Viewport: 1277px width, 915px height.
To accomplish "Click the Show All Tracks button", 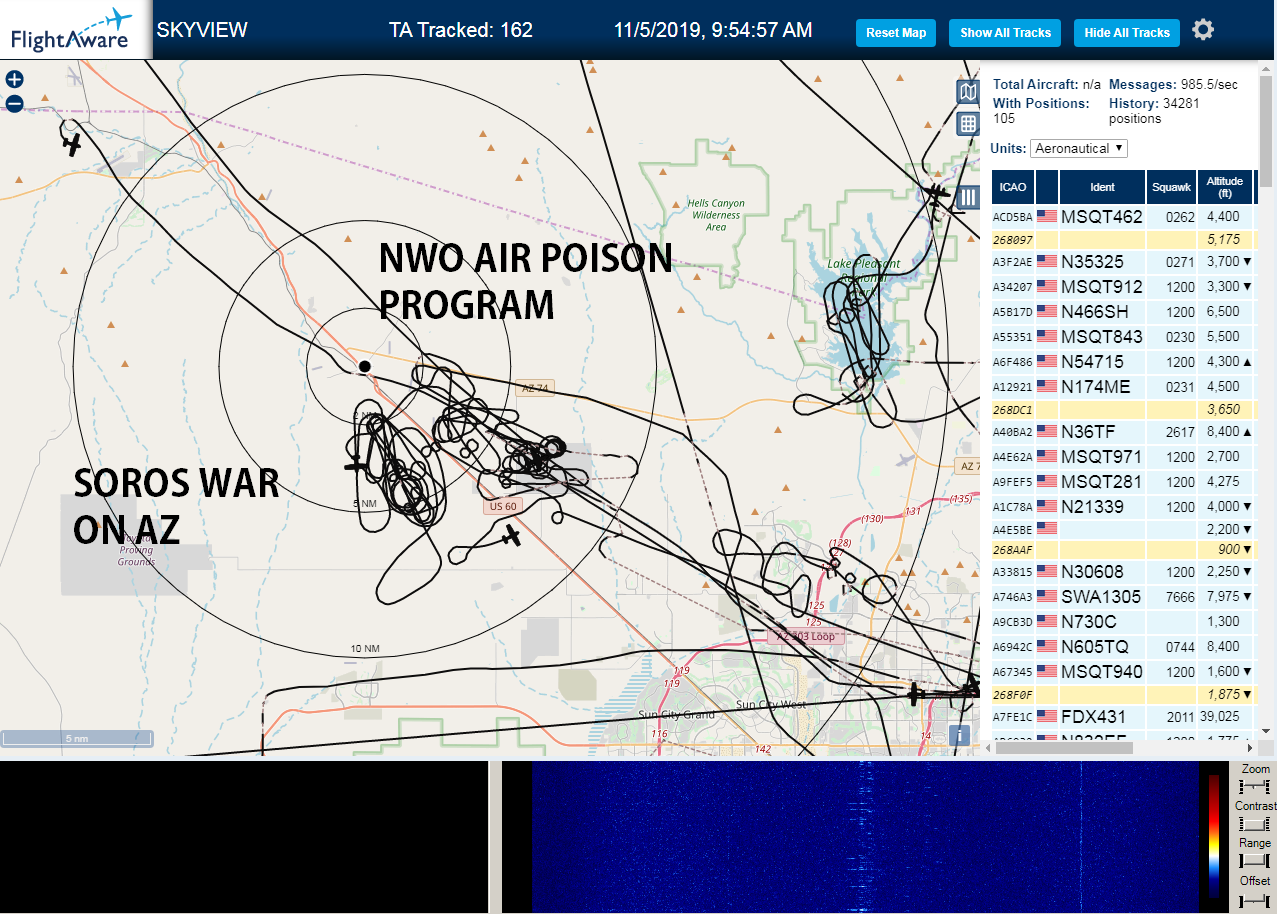I will pyautogui.click(x=1005, y=33).
